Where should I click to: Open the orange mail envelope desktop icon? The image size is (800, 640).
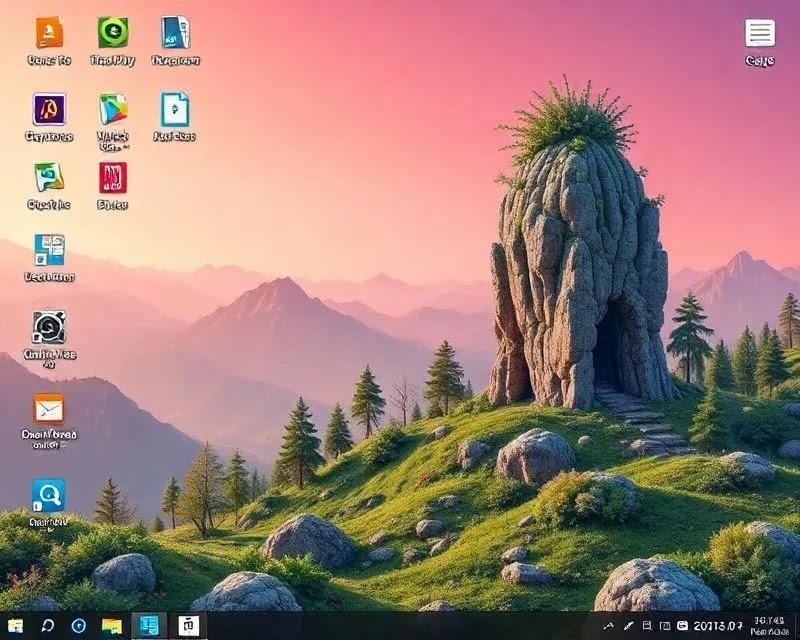(x=49, y=408)
